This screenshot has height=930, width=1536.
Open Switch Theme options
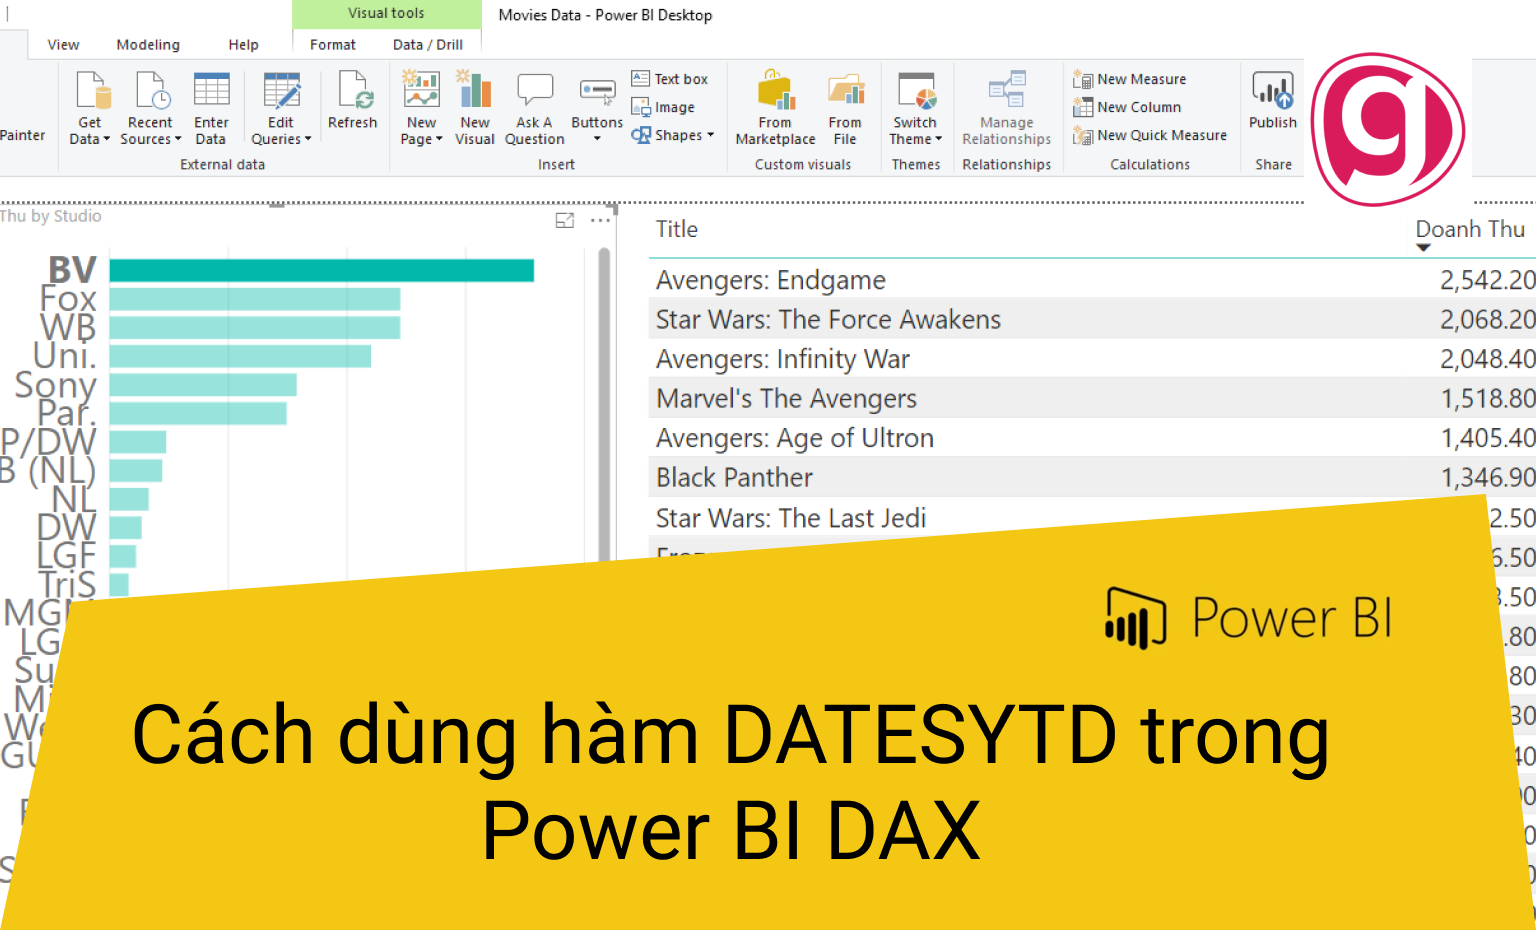[x=916, y=109]
